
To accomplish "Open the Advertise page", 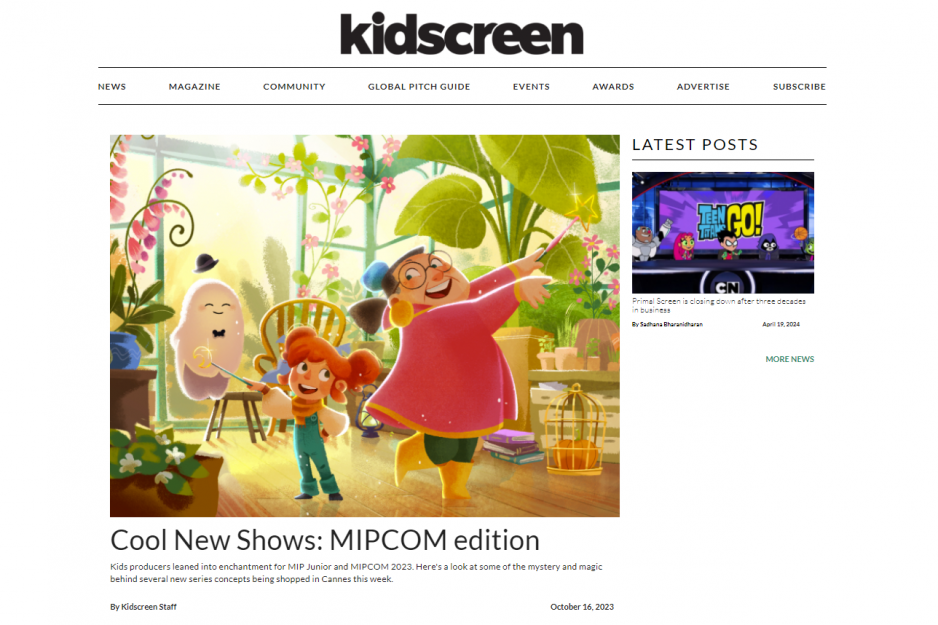I will pos(703,87).
